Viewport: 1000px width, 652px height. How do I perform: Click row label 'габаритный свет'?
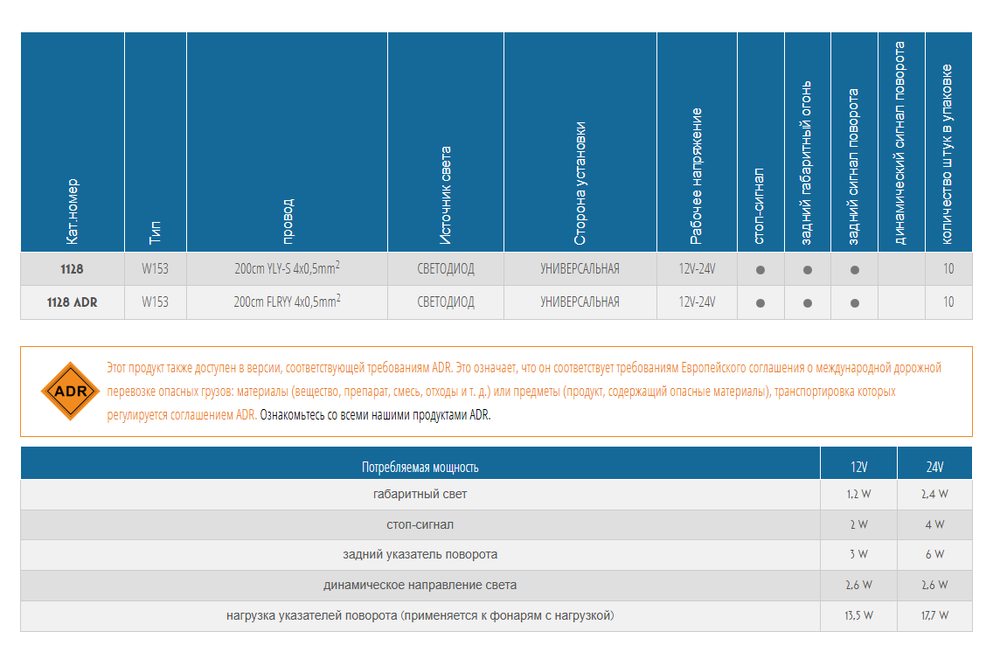point(420,494)
